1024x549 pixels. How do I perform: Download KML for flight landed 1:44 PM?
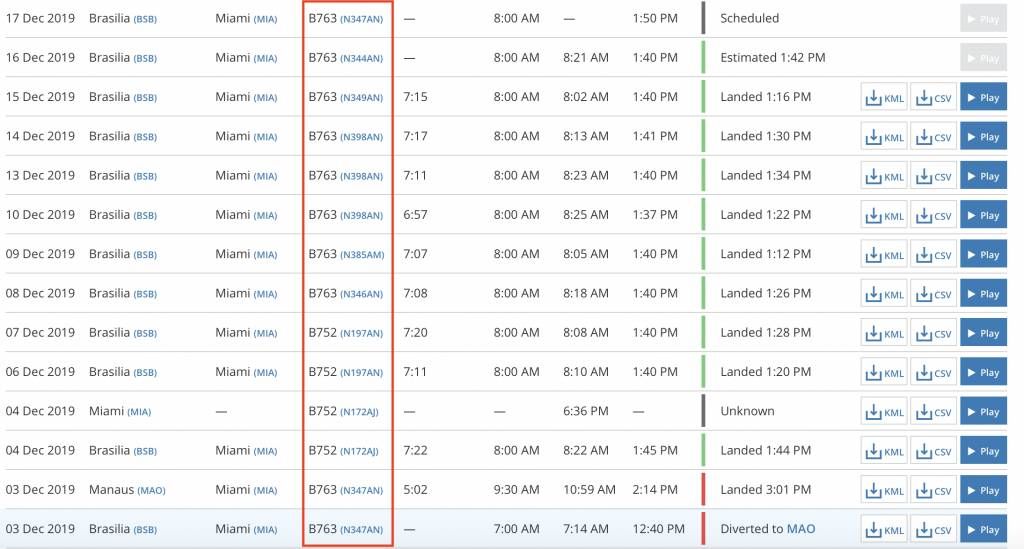pyautogui.click(x=884, y=450)
